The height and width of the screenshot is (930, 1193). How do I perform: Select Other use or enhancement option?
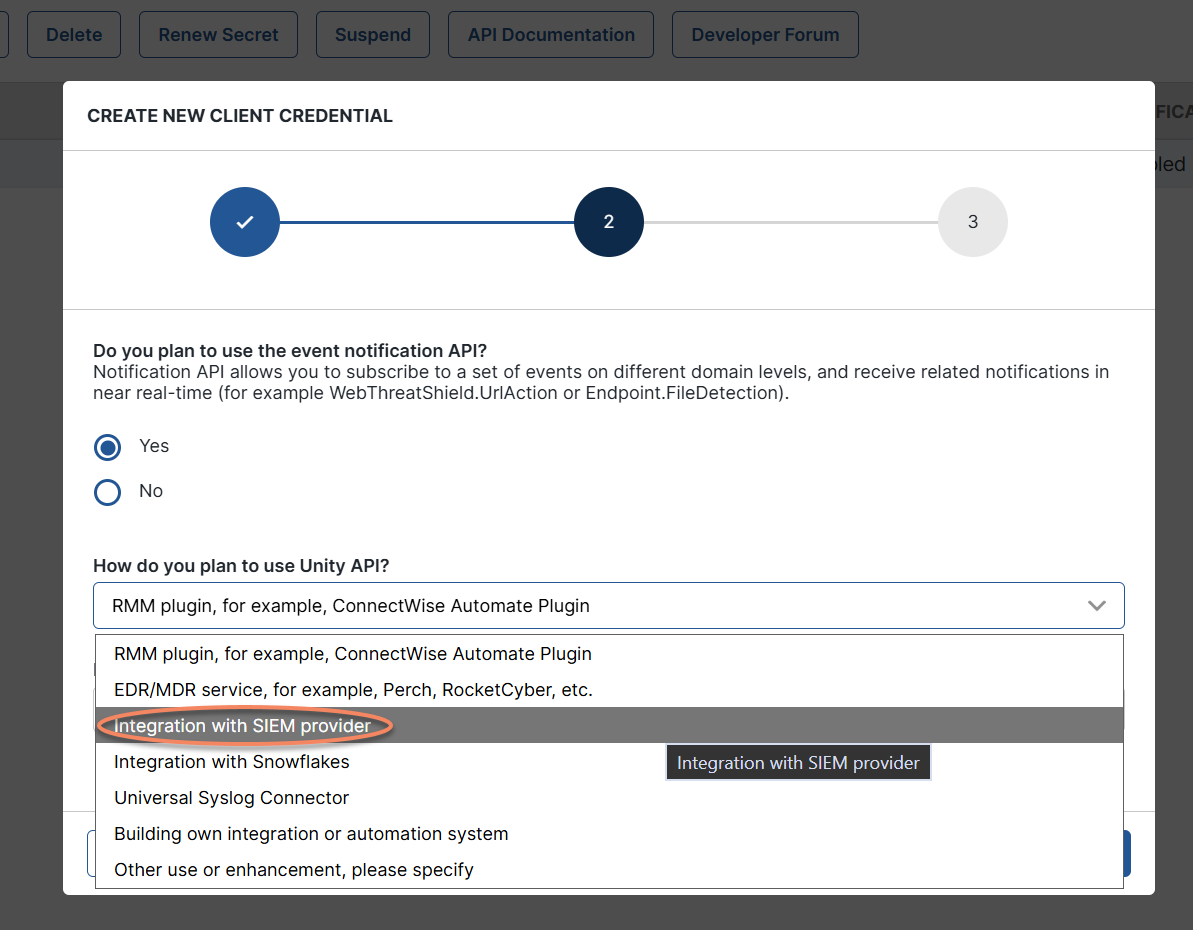click(609, 869)
